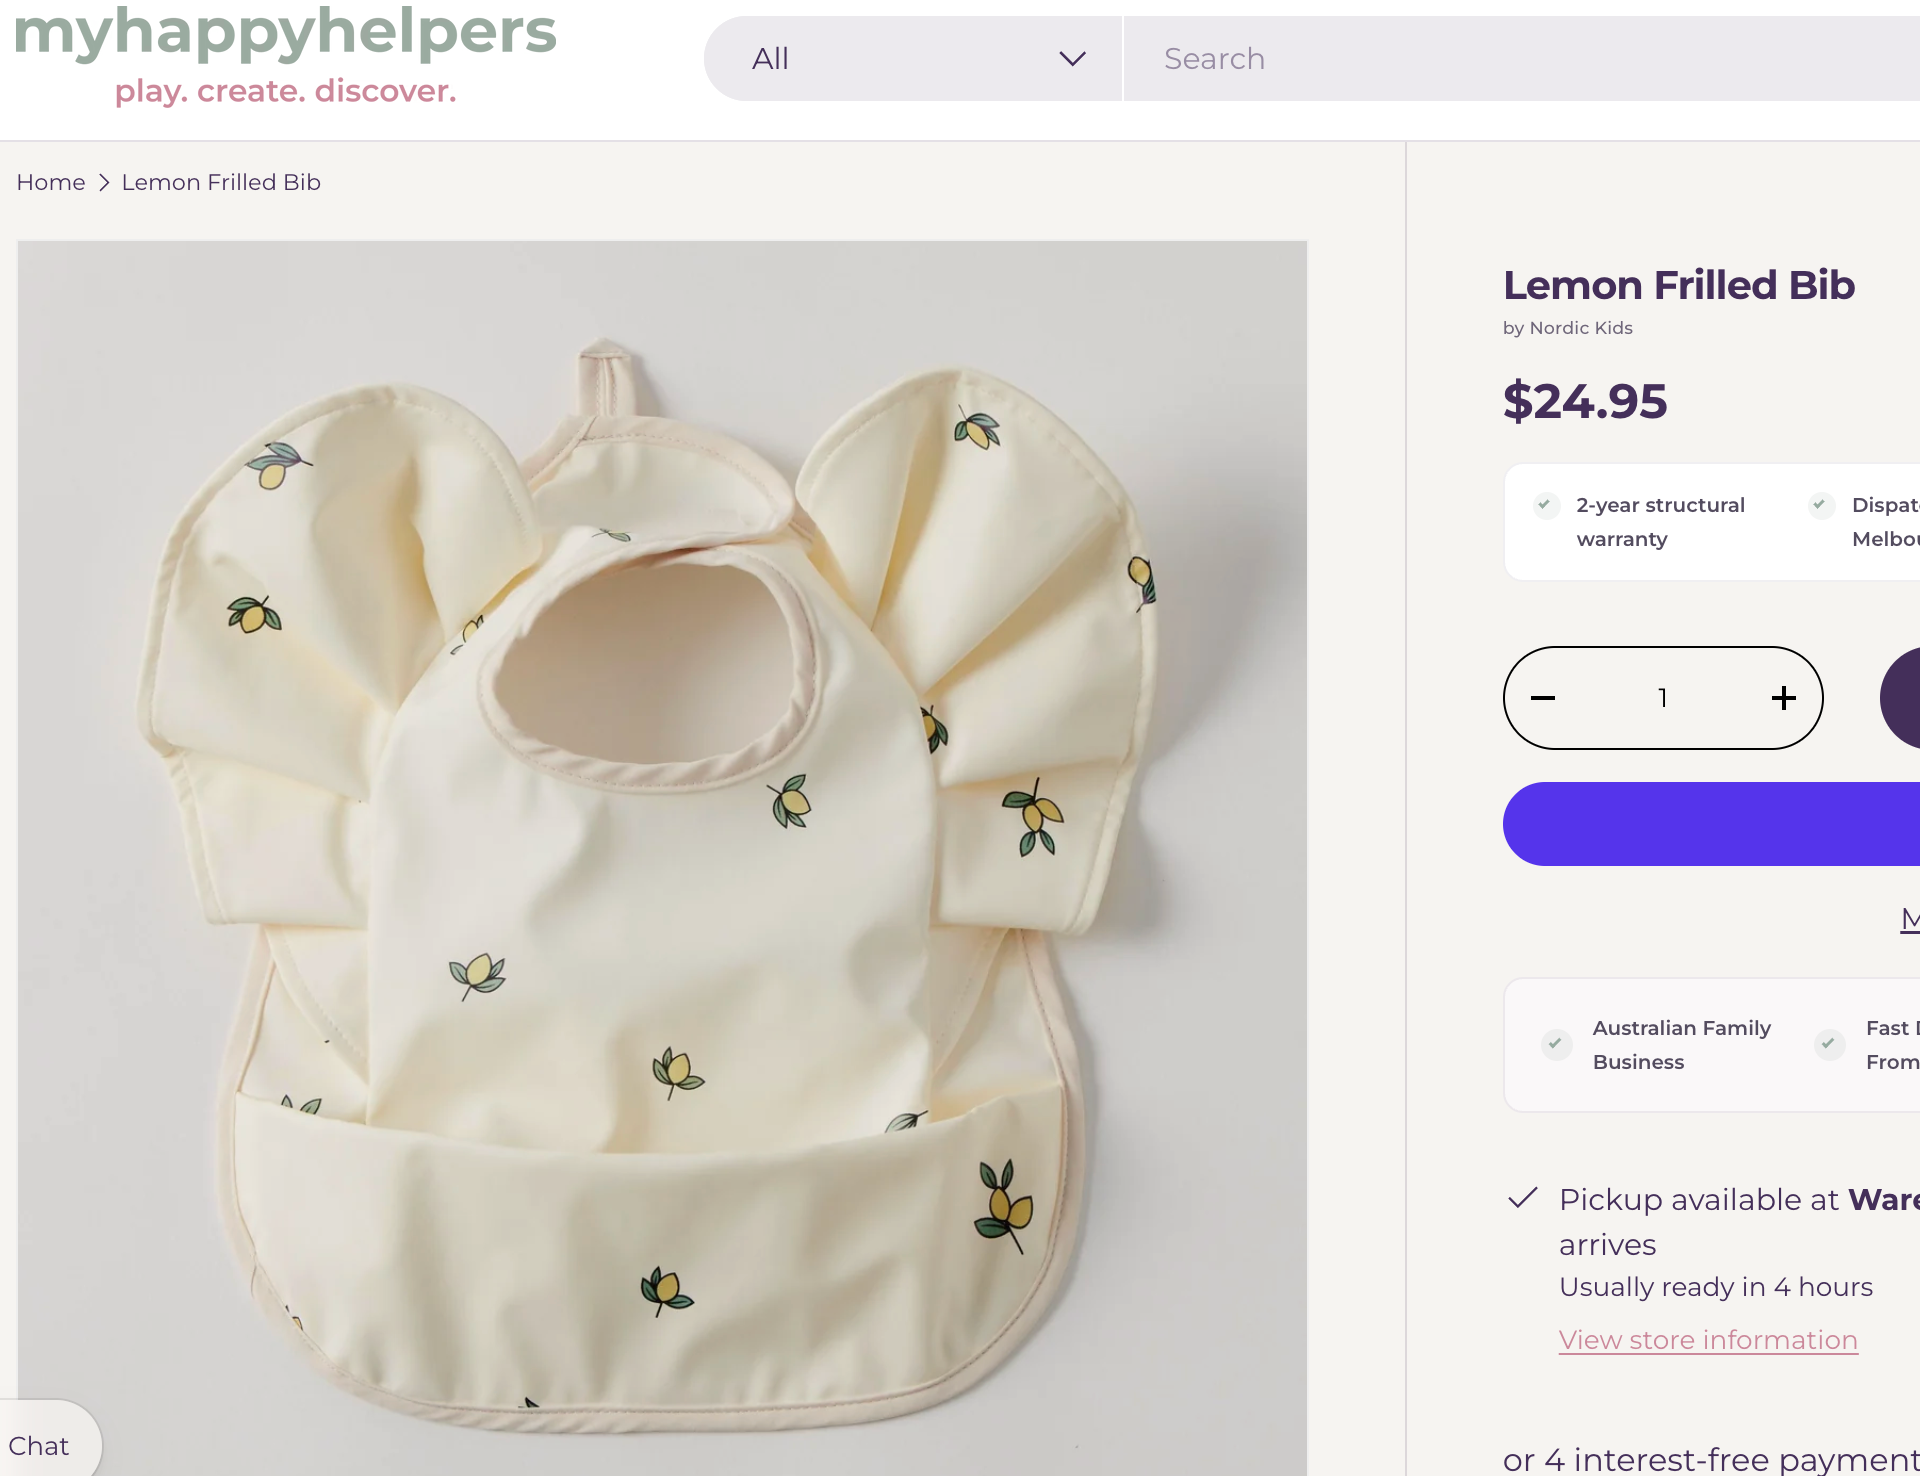Select the Lemon Frilled Bib breadcrumb

[221, 182]
